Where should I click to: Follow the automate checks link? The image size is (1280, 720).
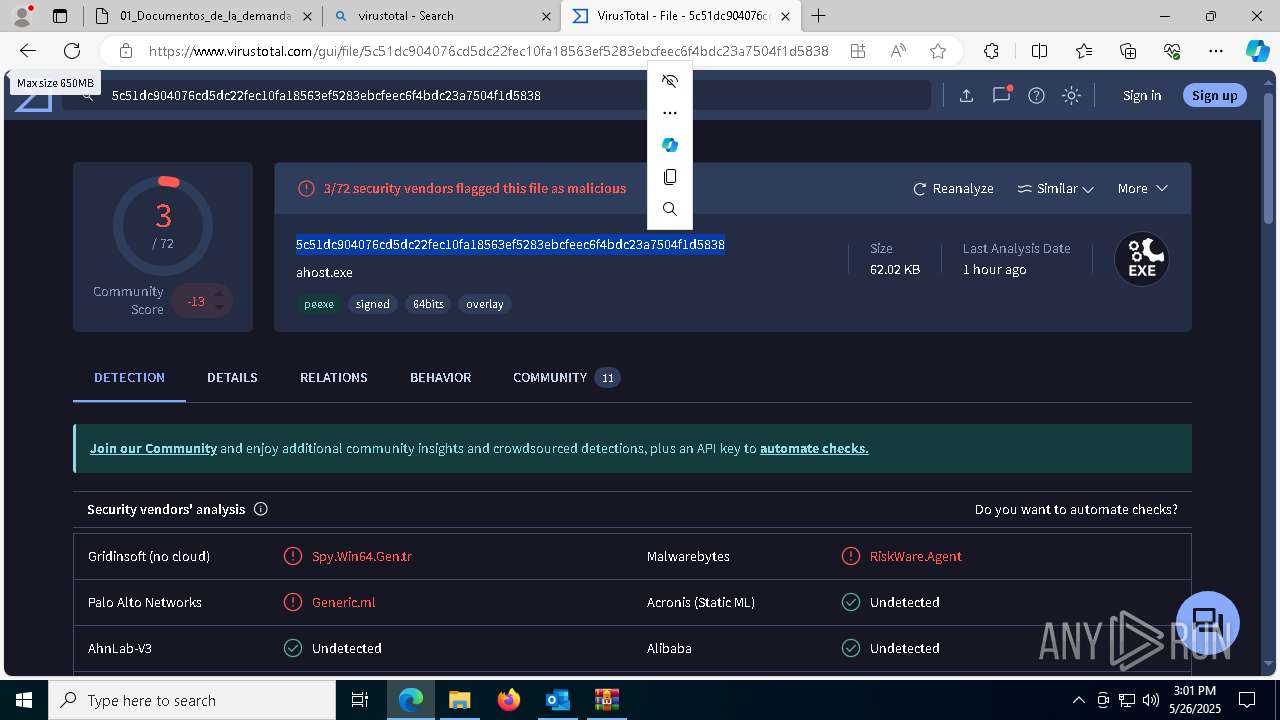814,448
